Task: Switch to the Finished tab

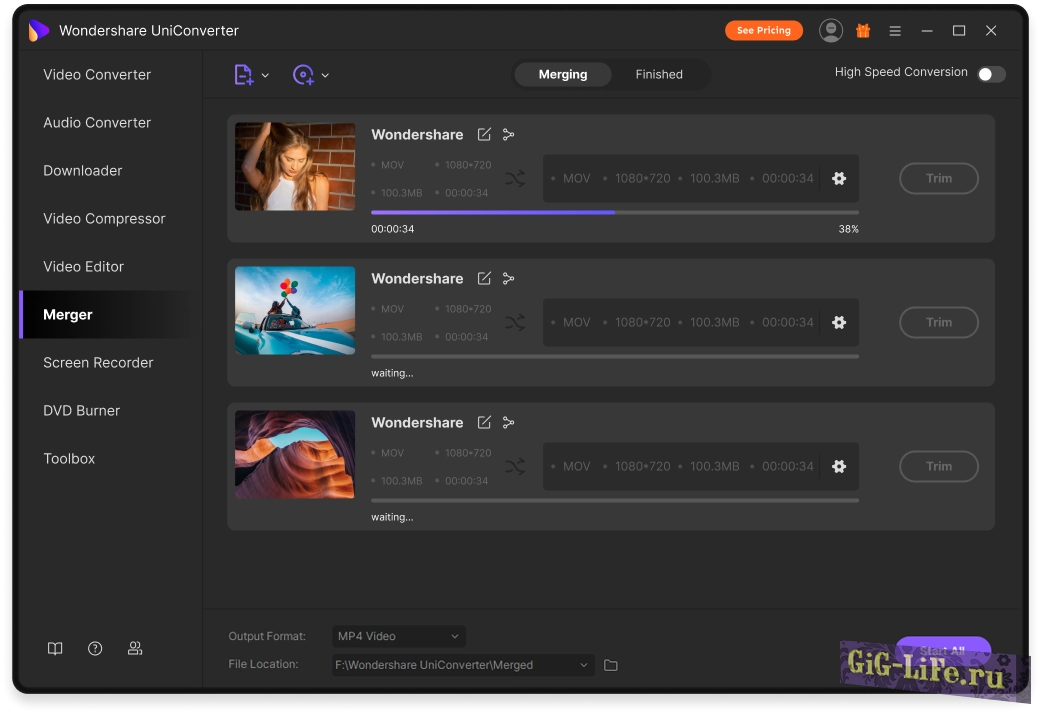Action: coord(659,75)
